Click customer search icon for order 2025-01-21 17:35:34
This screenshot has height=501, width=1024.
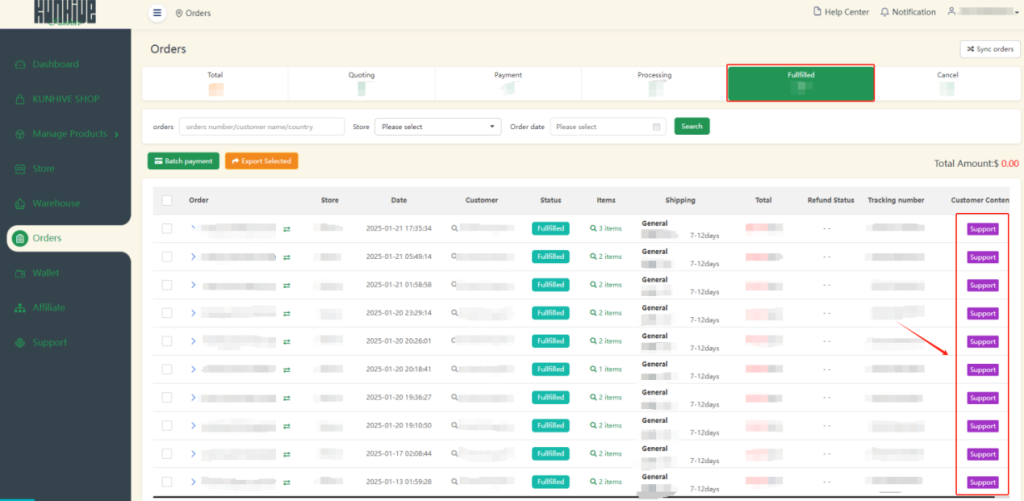[x=454, y=229]
